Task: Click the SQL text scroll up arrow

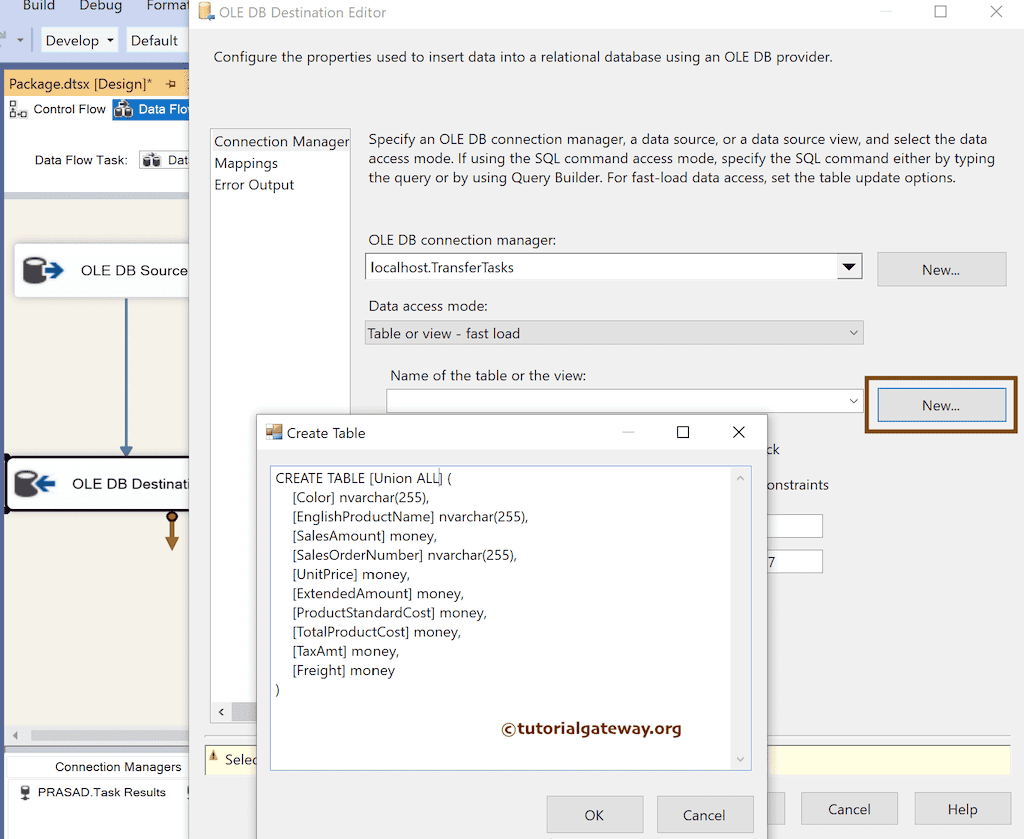Action: coord(740,478)
